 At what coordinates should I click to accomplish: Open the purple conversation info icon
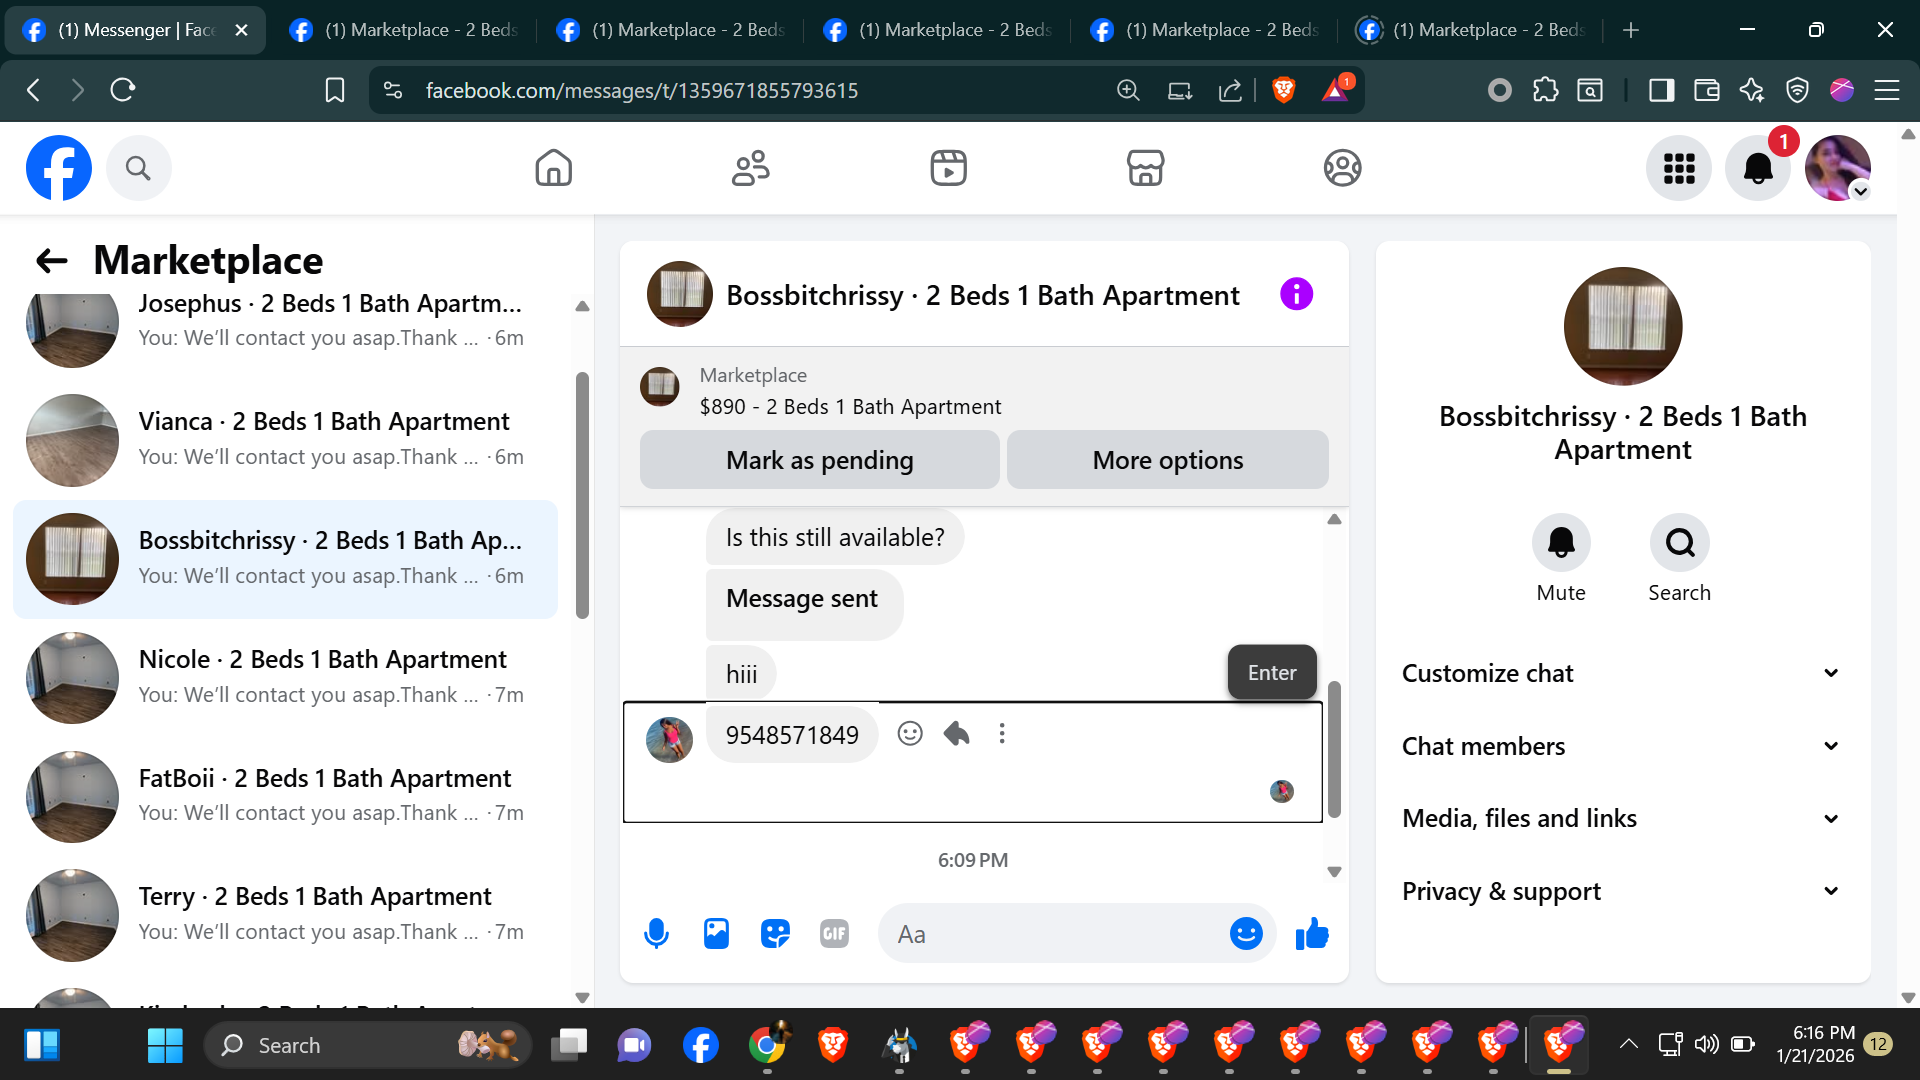point(1296,295)
